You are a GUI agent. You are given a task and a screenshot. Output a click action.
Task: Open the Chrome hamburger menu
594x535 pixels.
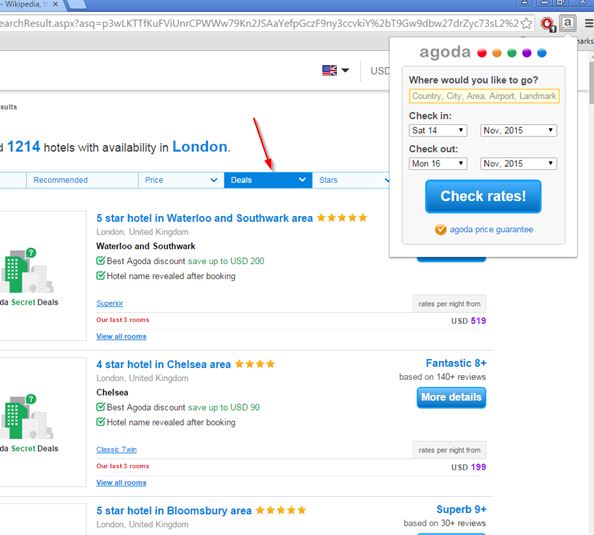pyautogui.click(x=589, y=23)
